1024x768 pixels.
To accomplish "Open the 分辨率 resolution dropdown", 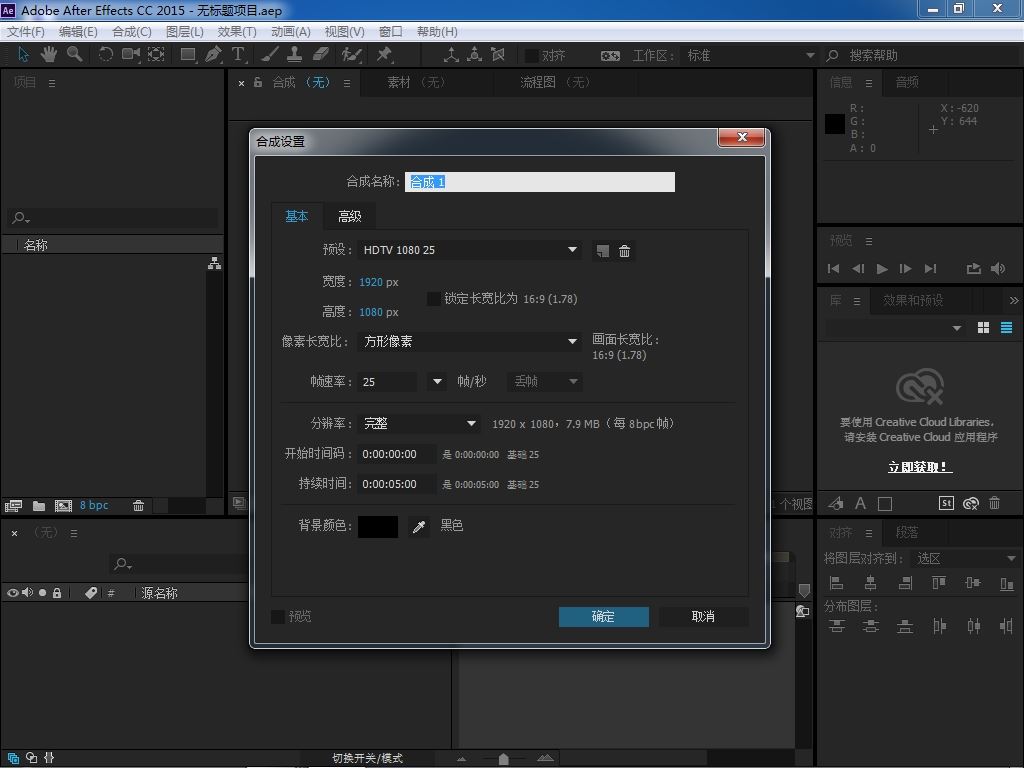I will click(x=419, y=424).
